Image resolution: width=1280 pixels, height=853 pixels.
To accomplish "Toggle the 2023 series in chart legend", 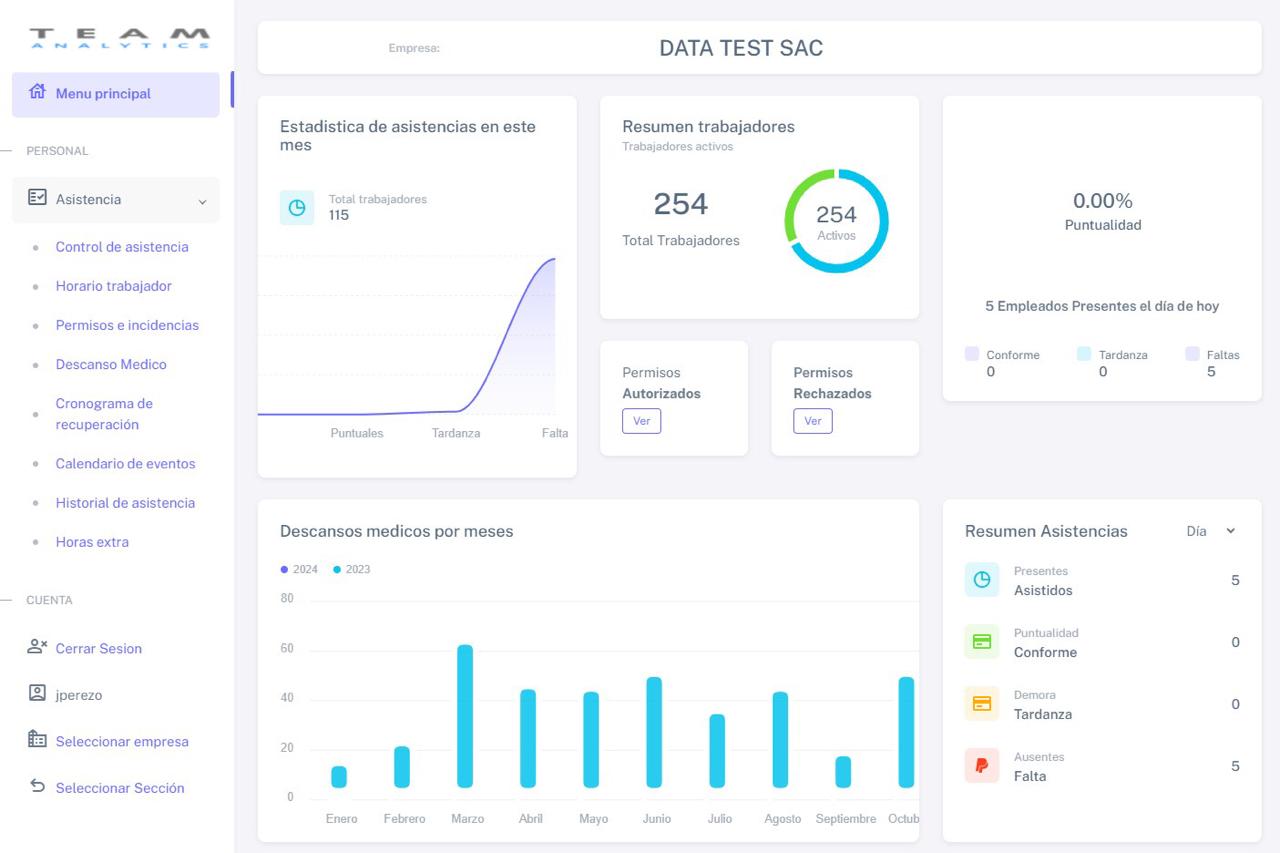I will coord(351,570).
